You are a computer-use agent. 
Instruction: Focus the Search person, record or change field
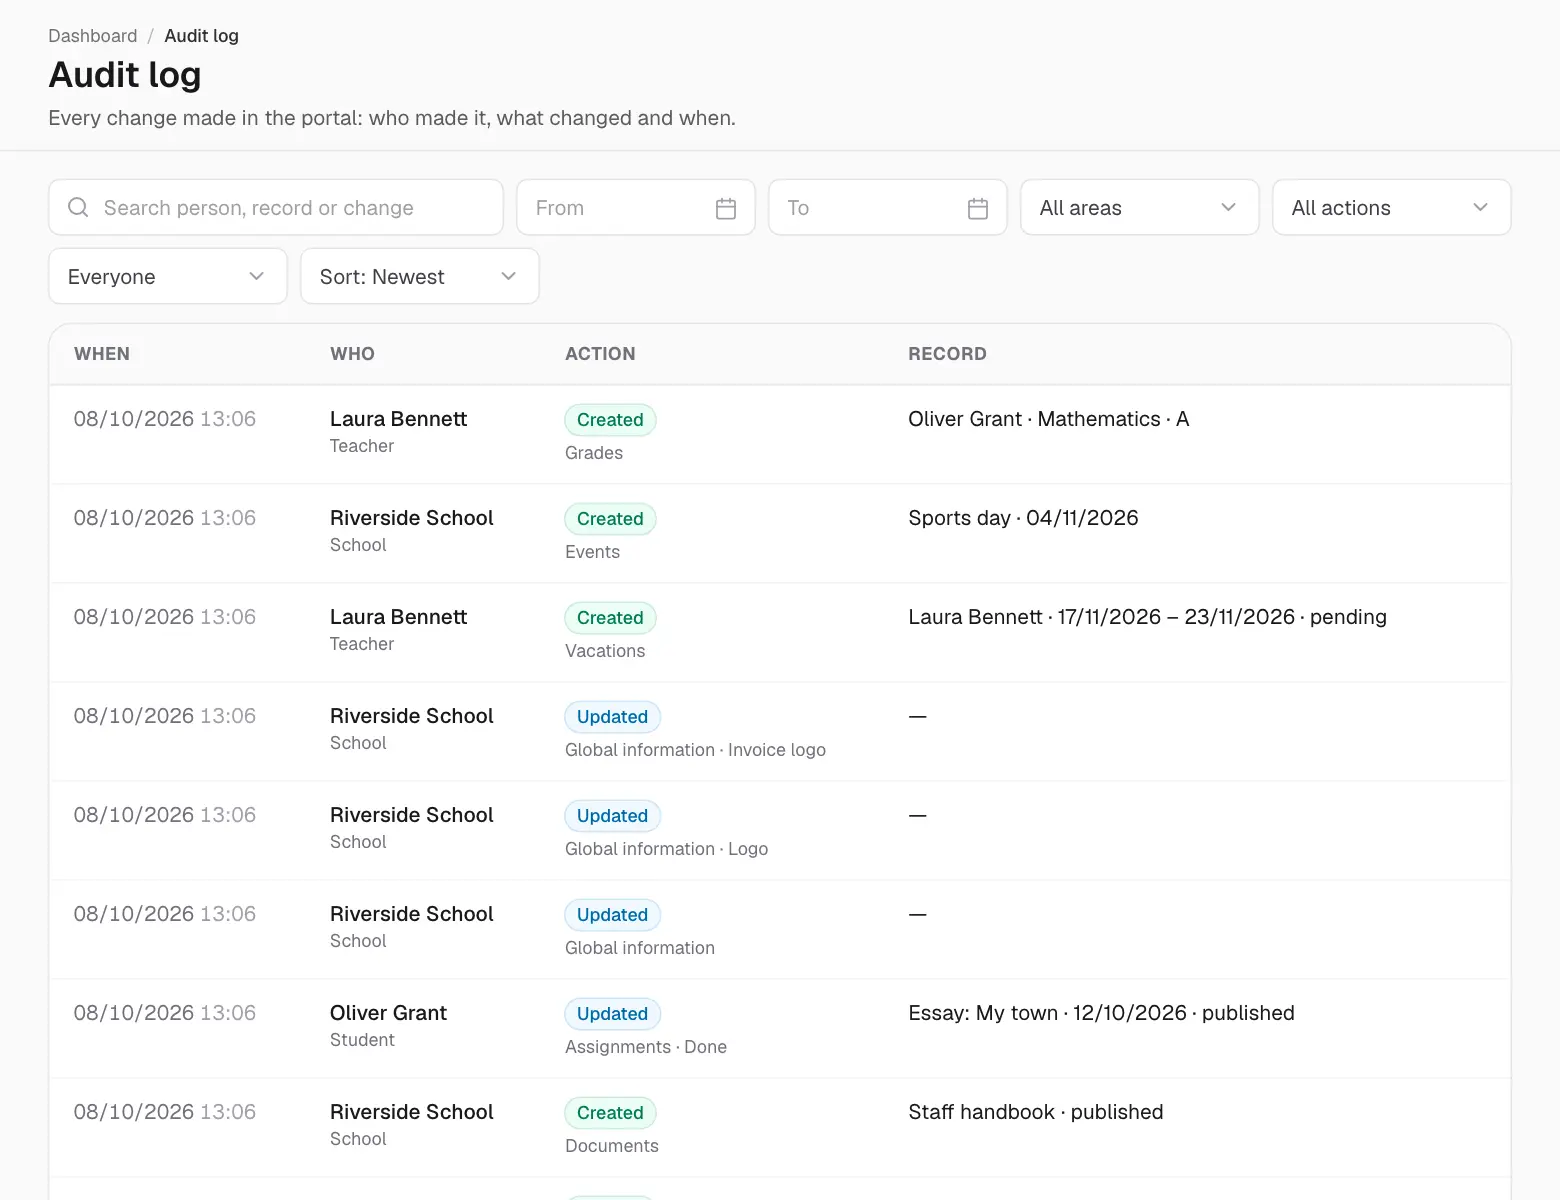click(276, 208)
